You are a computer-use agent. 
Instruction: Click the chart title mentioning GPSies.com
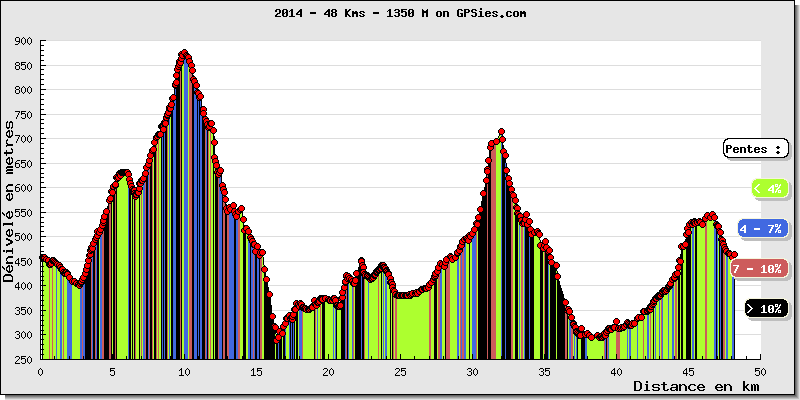pyautogui.click(x=400, y=13)
